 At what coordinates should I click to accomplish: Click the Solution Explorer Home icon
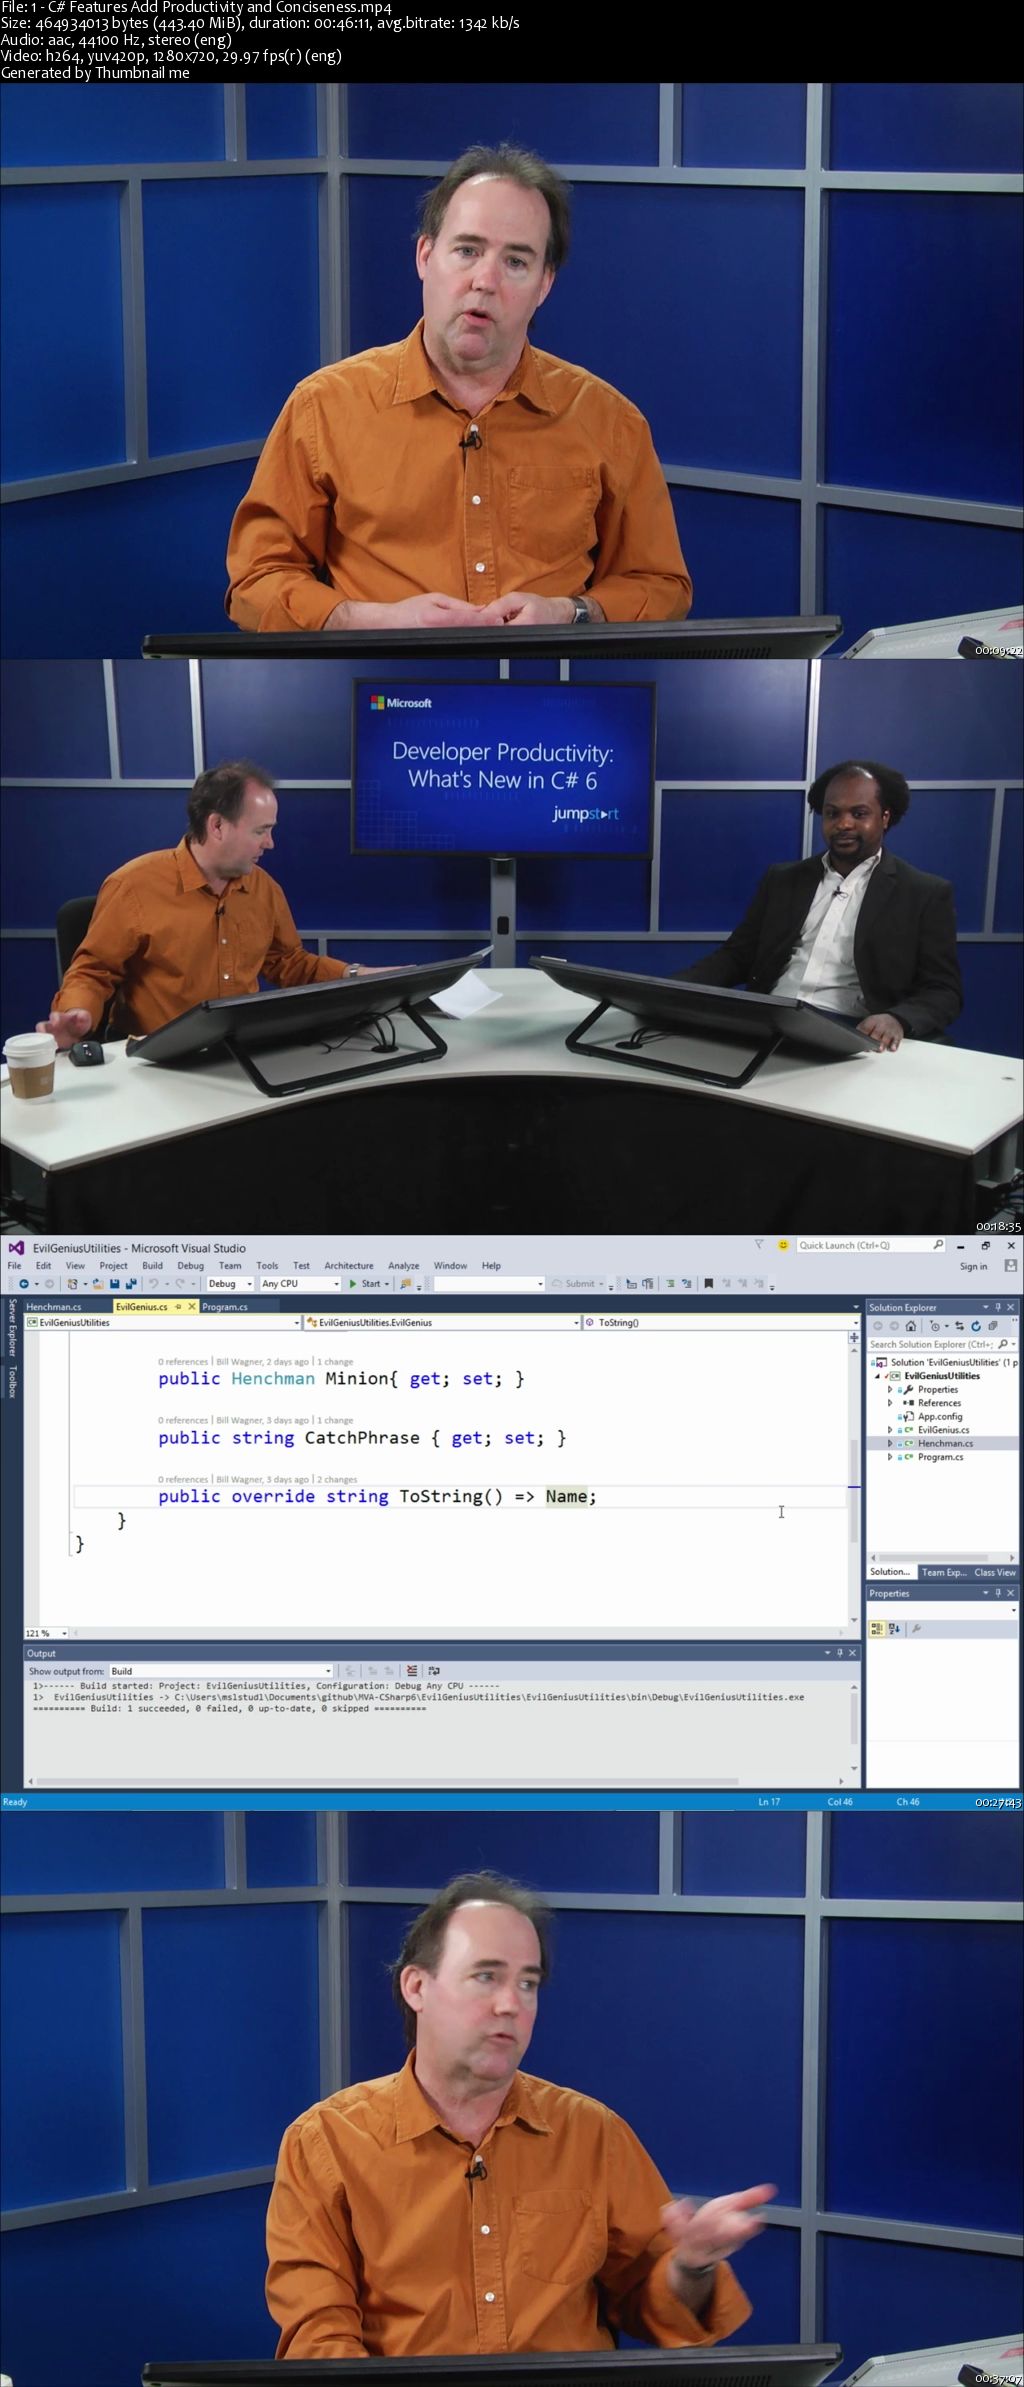point(910,1326)
